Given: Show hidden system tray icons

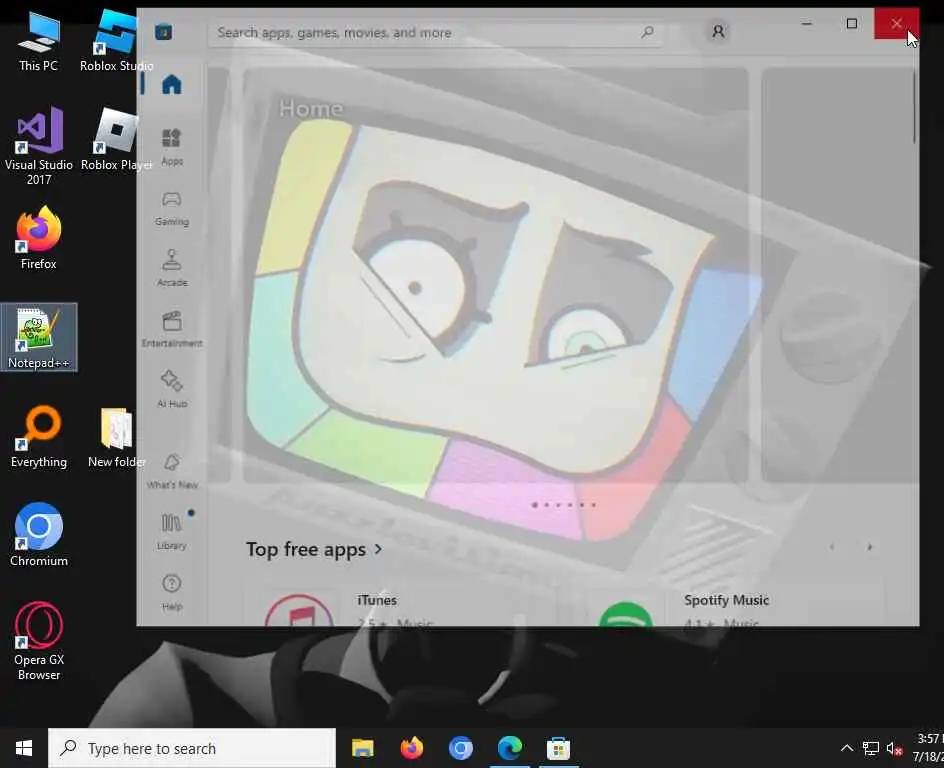Looking at the screenshot, I should 846,748.
